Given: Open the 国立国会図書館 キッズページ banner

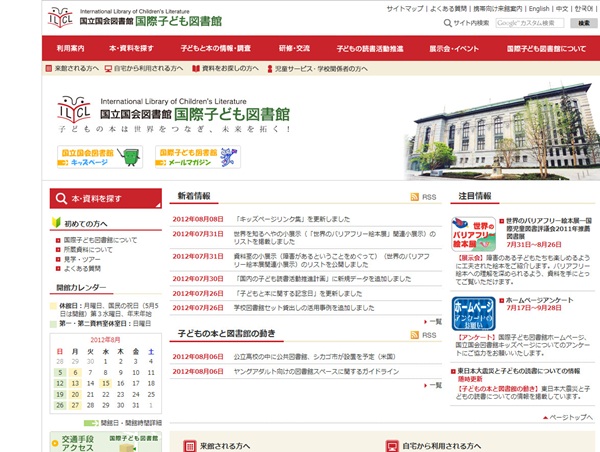Looking at the screenshot, I should 100,157.
